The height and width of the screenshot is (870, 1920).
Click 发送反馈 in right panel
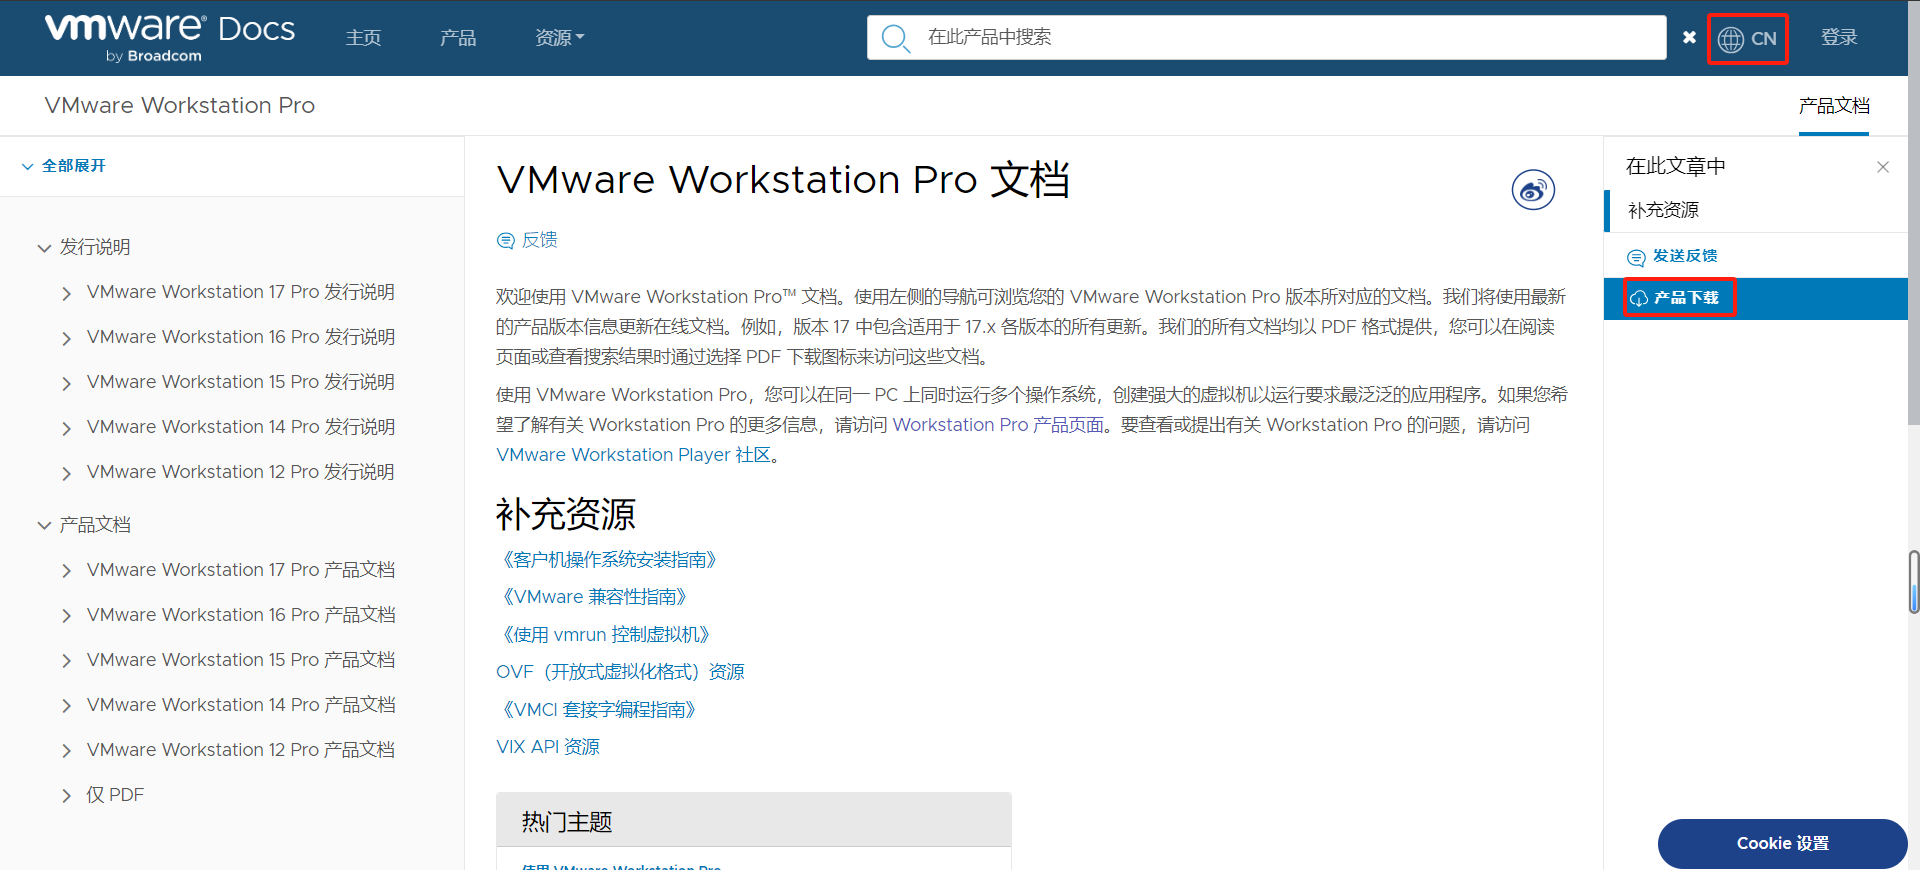click(1684, 256)
